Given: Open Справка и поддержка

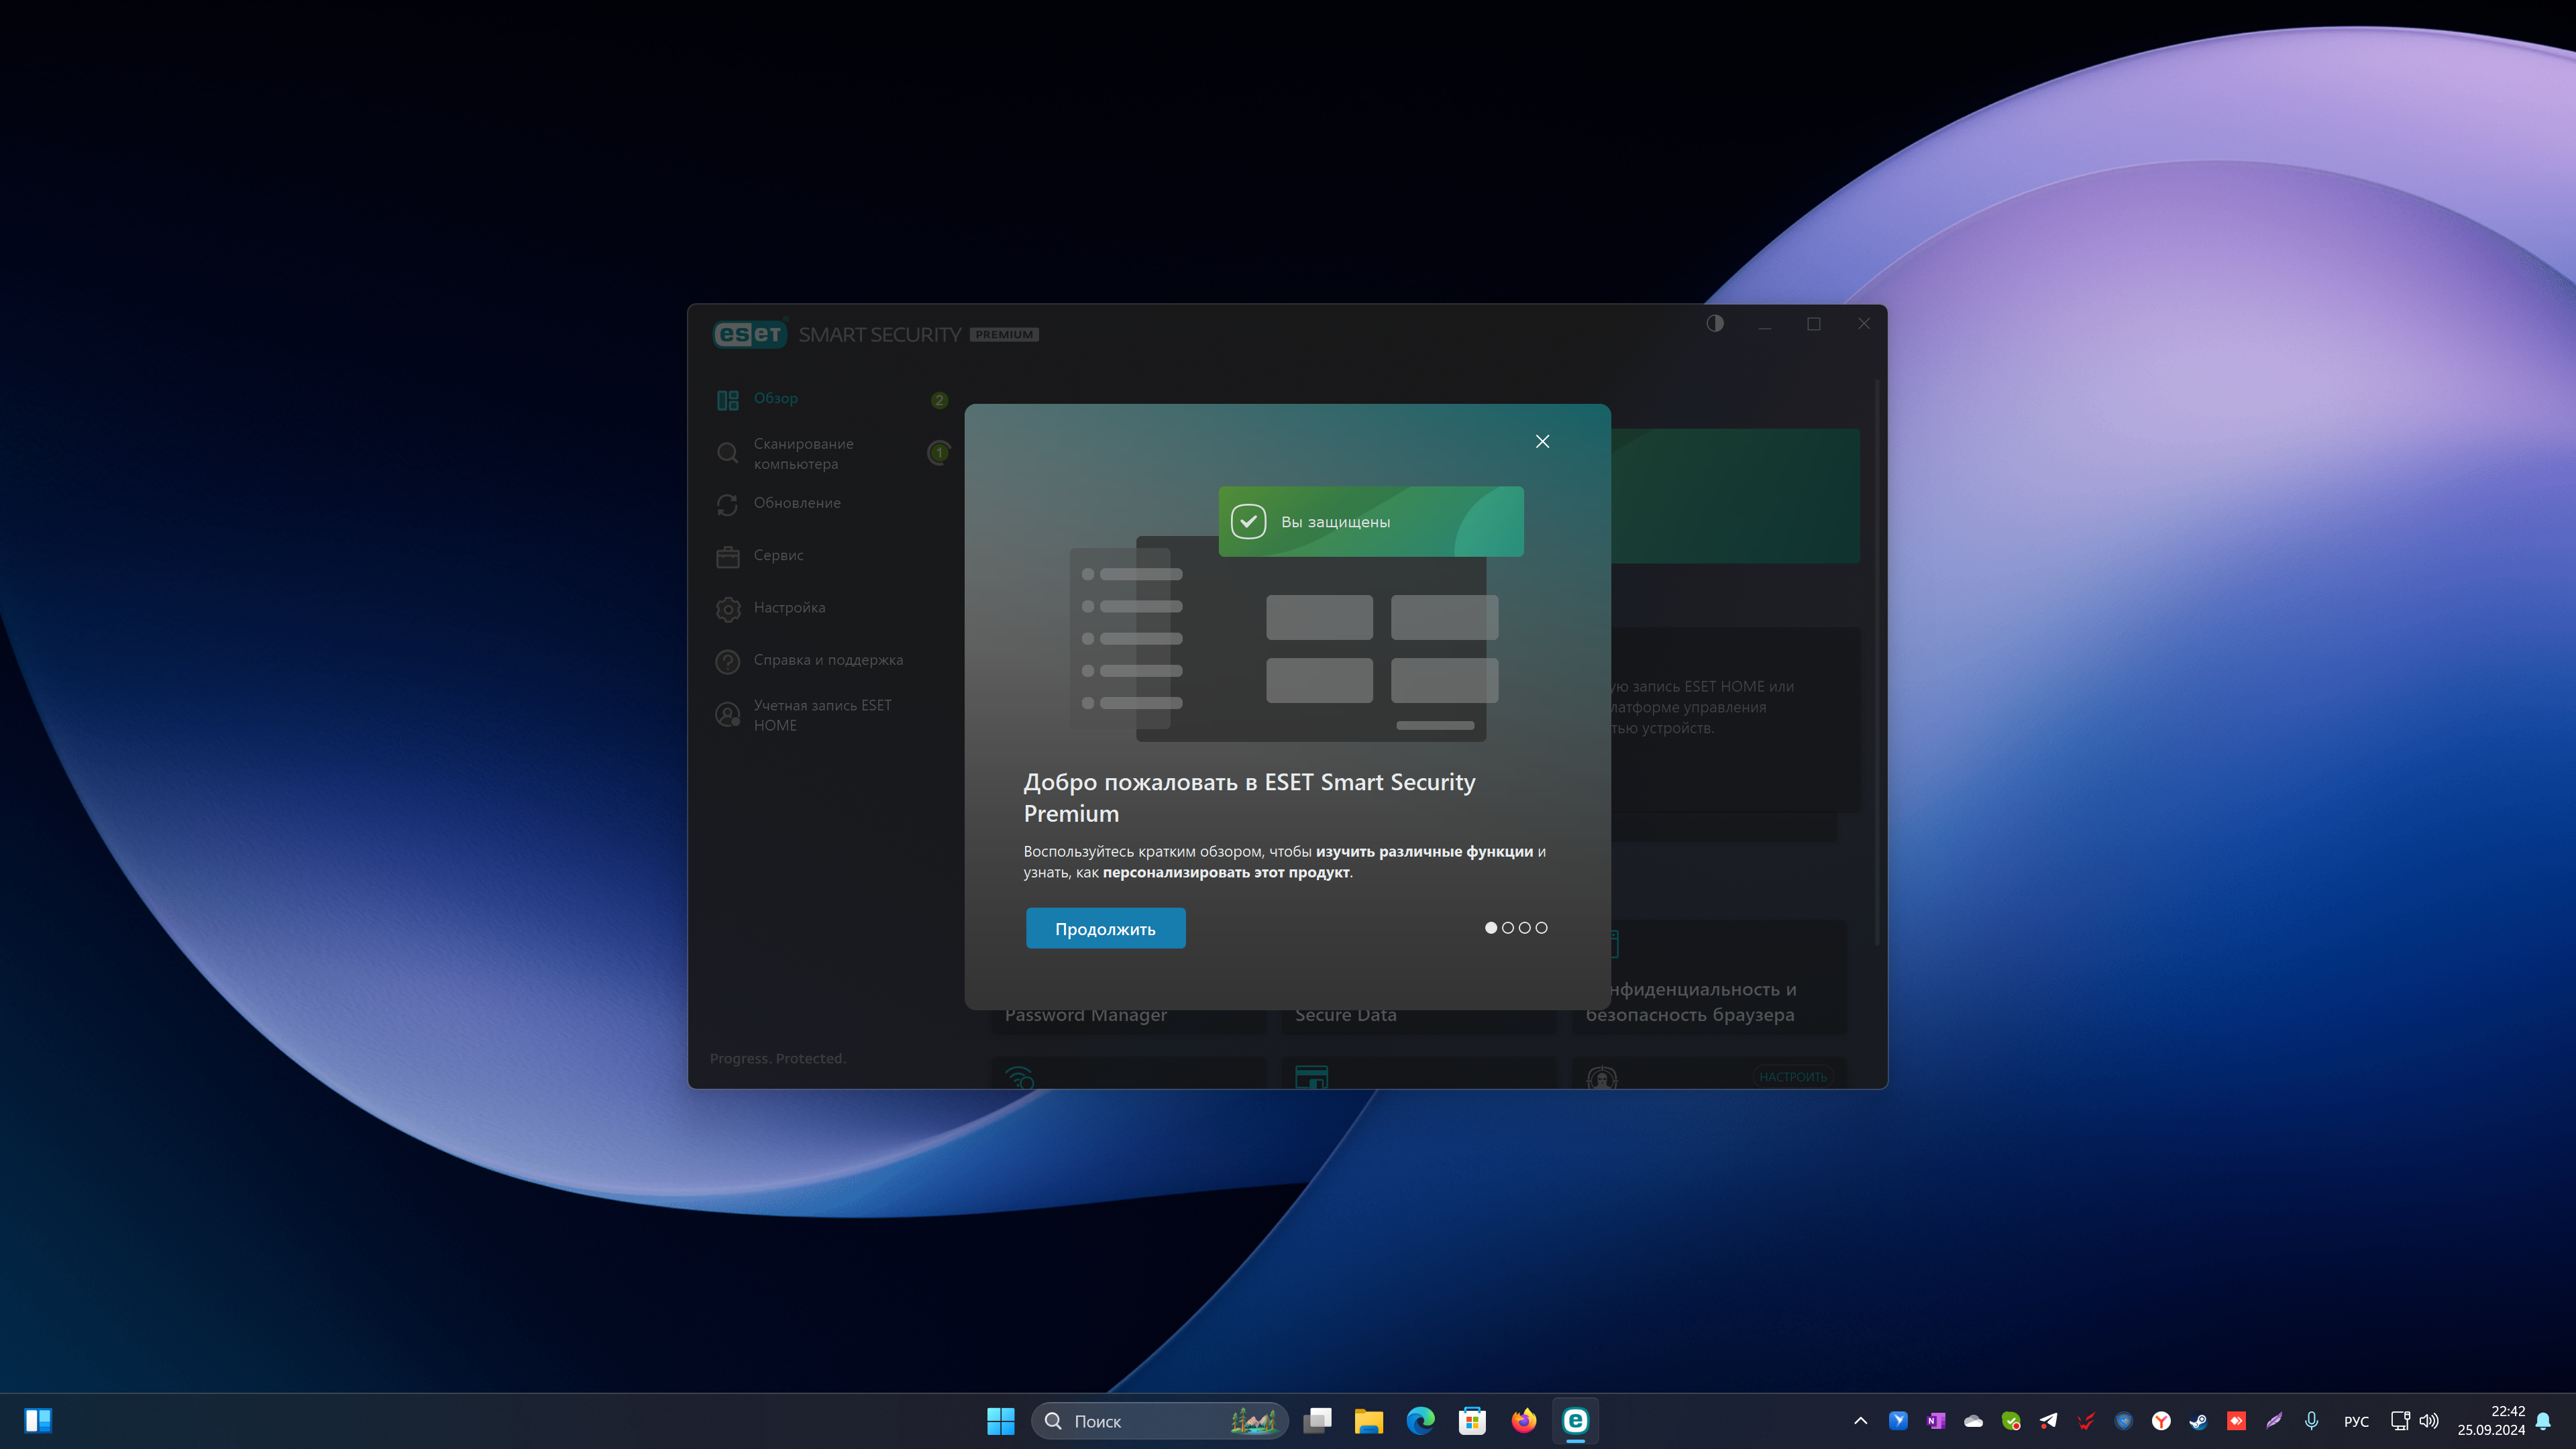Looking at the screenshot, I should click(x=830, y=660).
